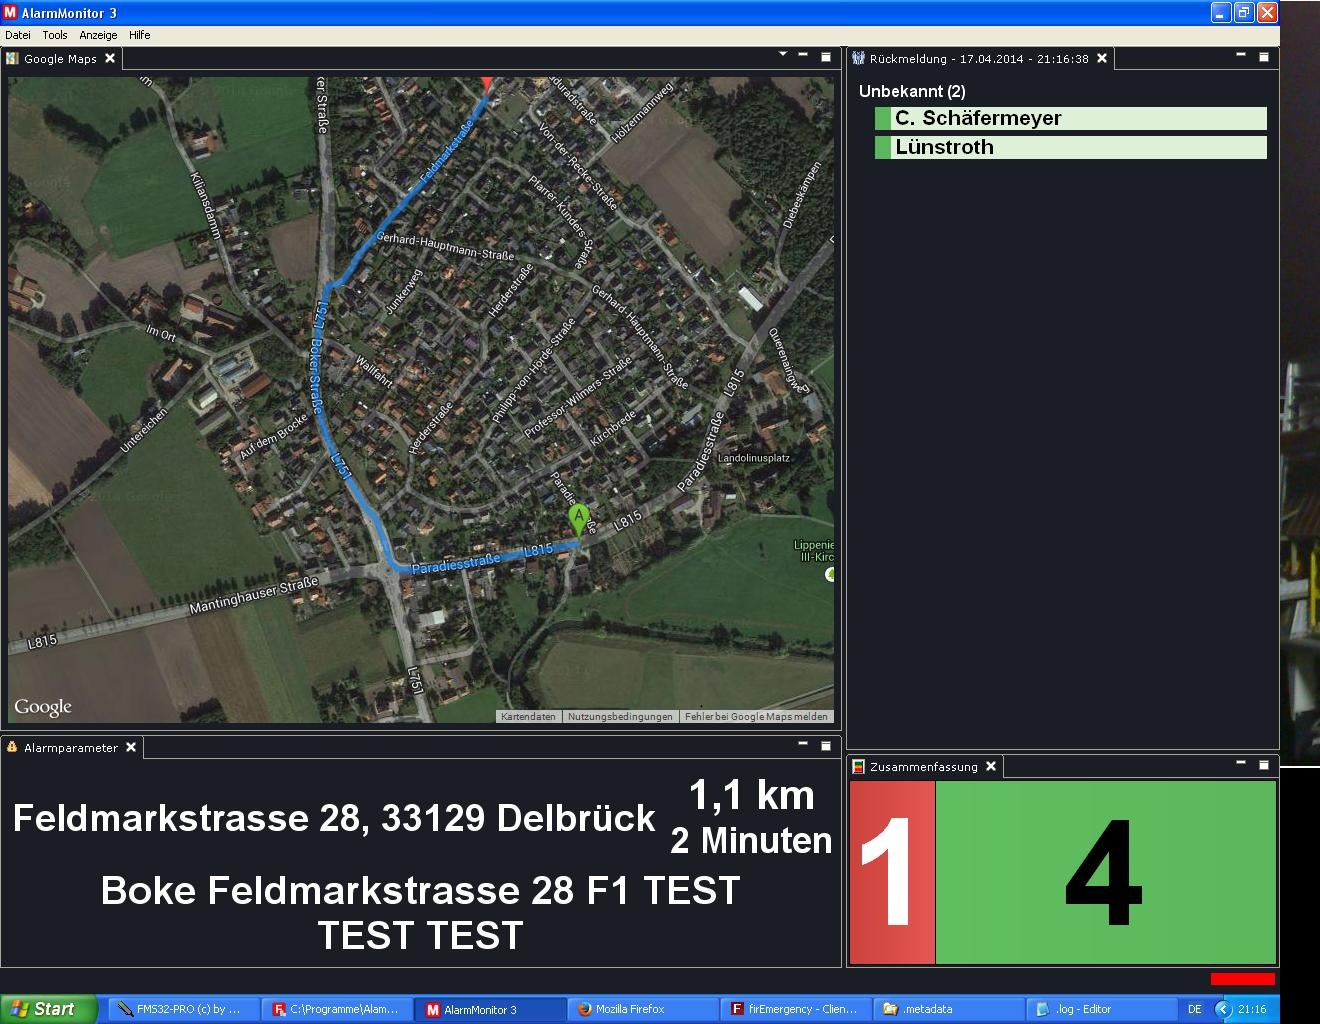
Task: Click the 1,1 km distance value
Action: pos(751,796)
